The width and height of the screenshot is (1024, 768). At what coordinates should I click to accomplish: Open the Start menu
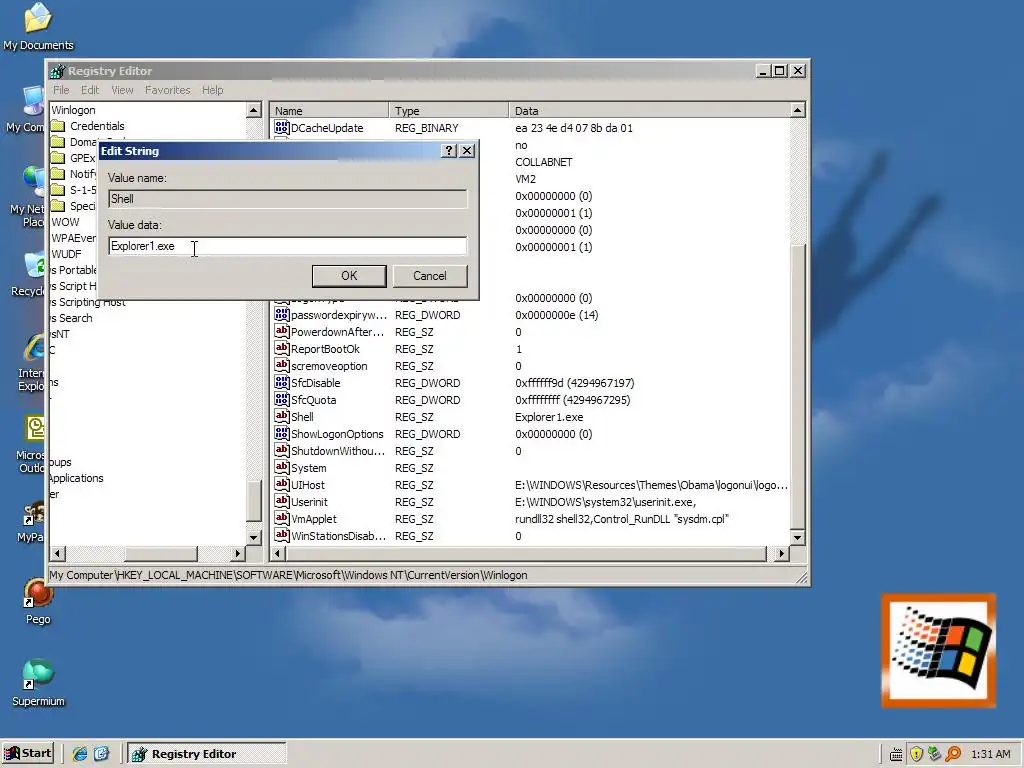click(x=28, y=754)
